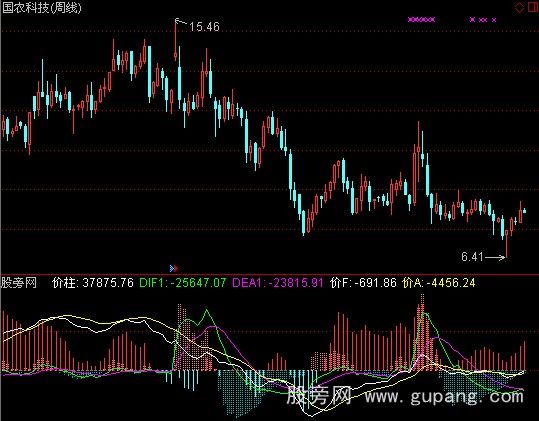Click the candlestick at the 6.41 low
This screenshot has width=539, height=421.
[506, 244]
